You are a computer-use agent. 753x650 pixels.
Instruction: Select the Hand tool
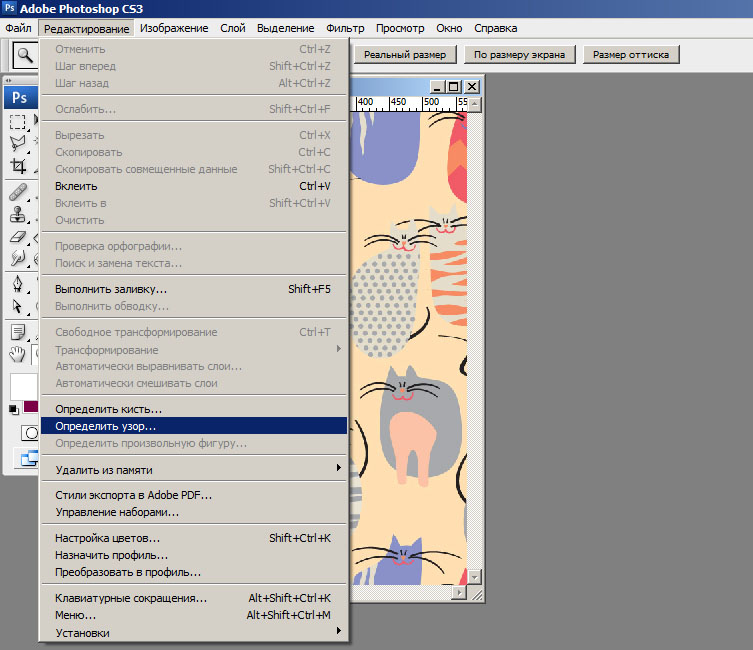pyautogui.click(x=18, y=354)
